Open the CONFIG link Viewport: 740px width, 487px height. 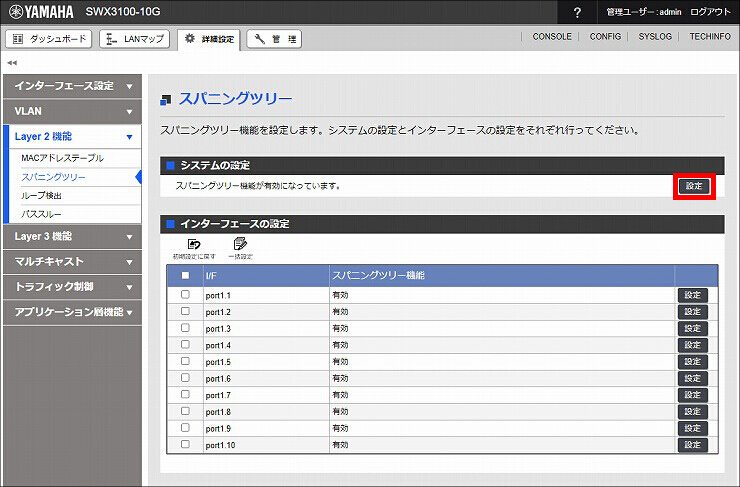605,36
